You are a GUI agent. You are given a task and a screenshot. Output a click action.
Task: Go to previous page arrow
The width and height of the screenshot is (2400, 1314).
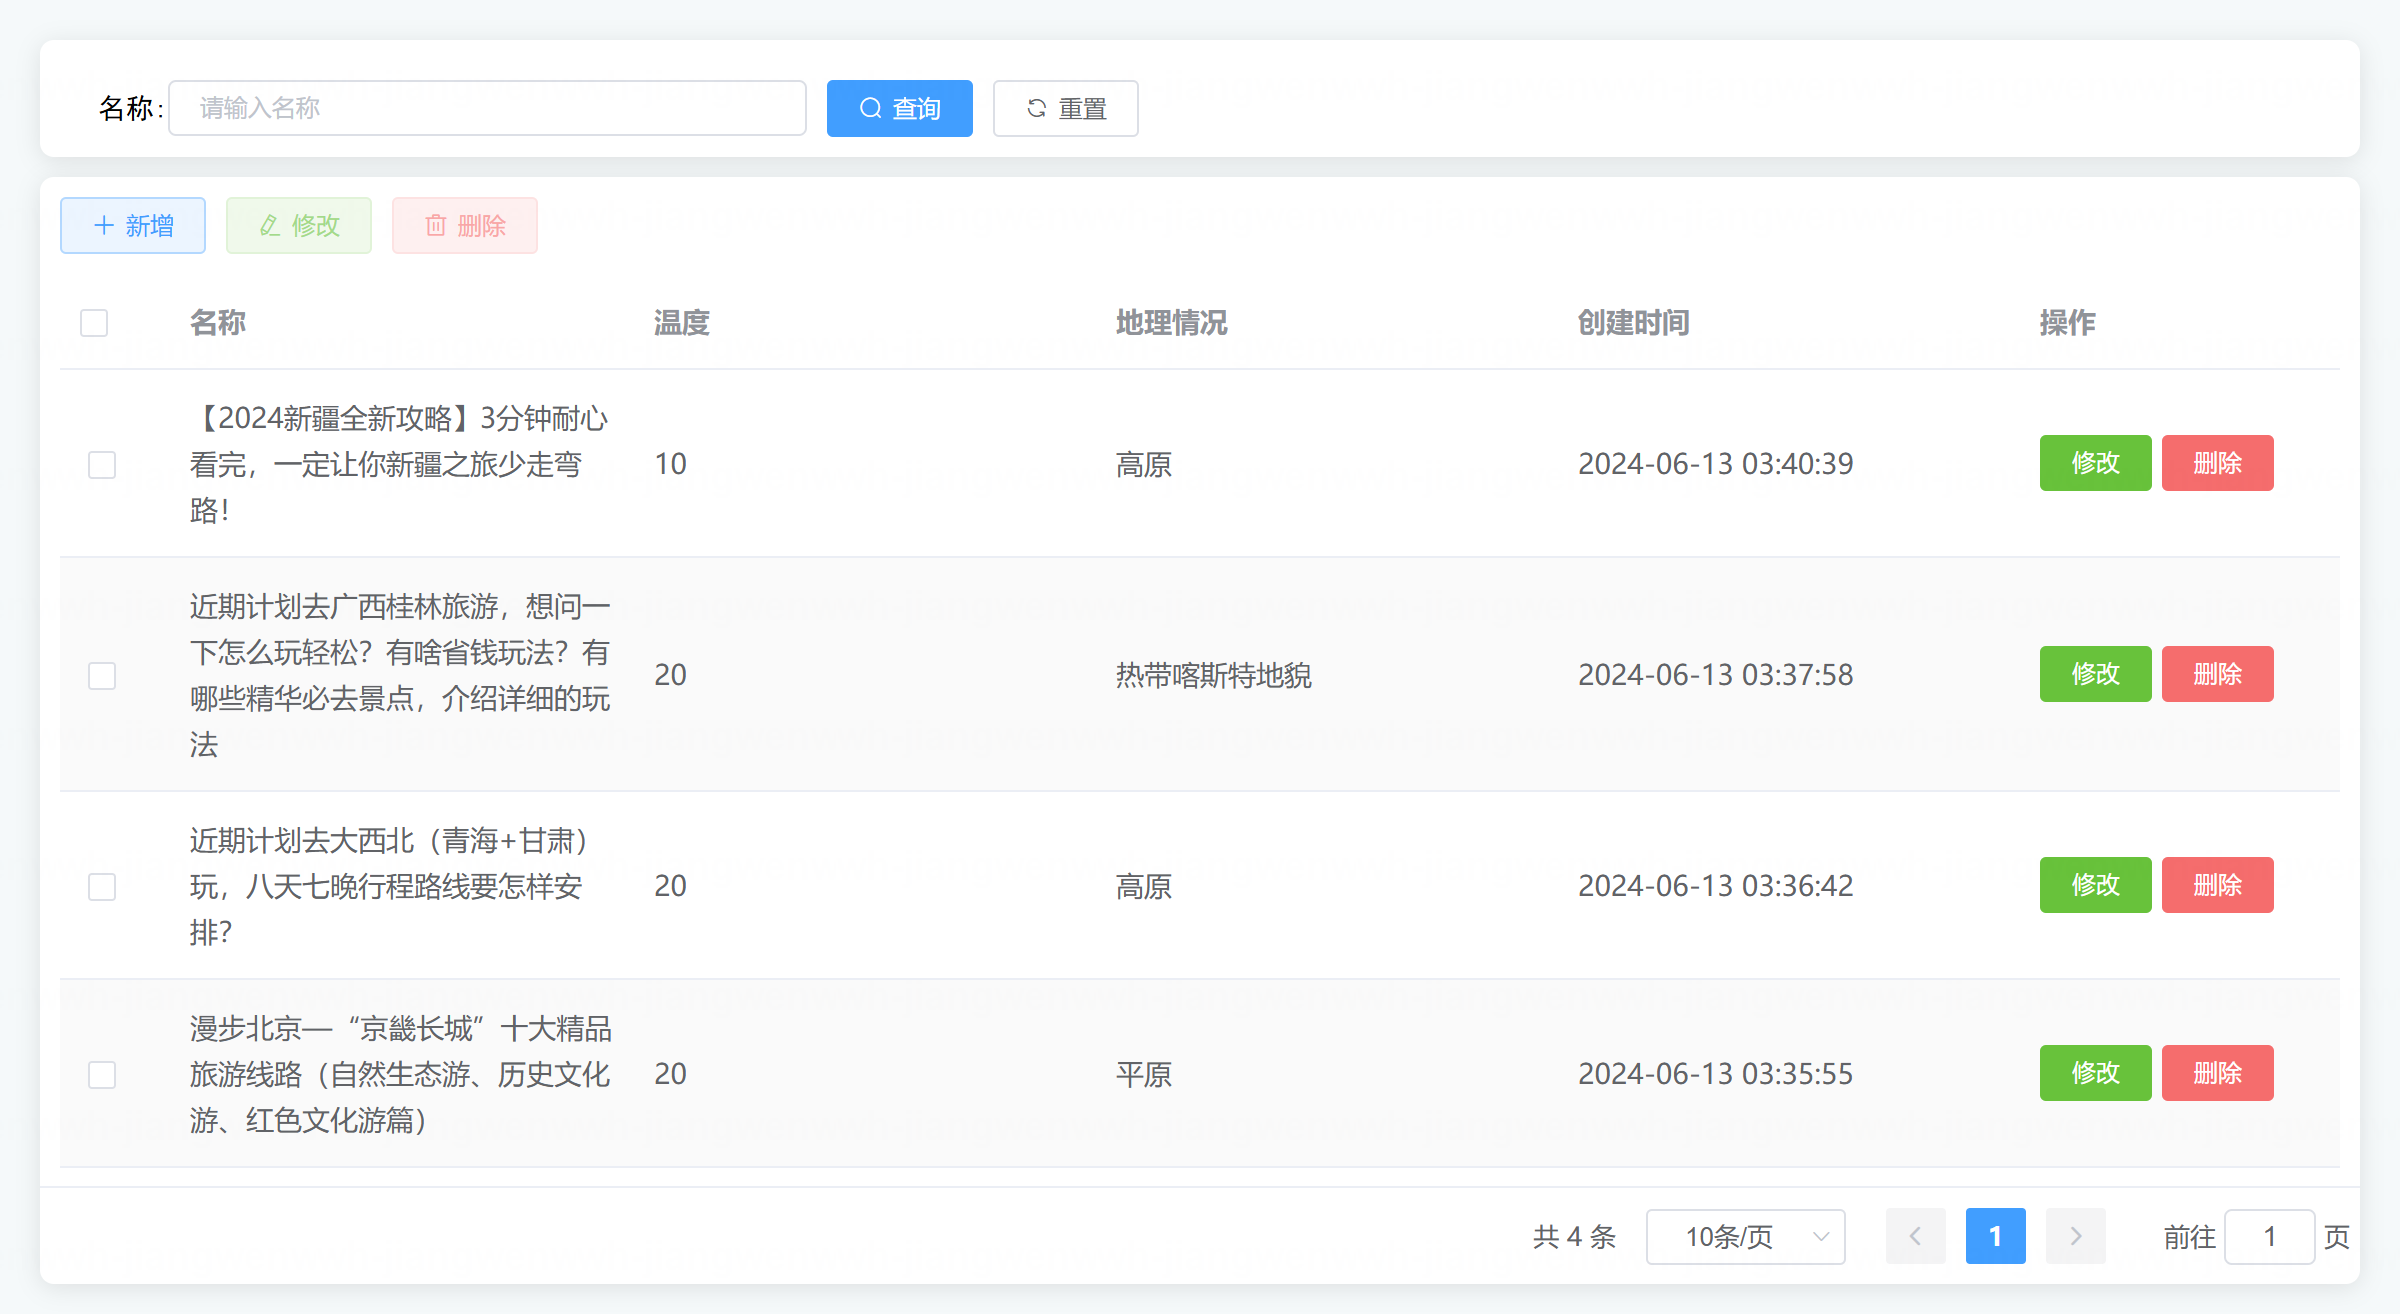click(1915, 1236)
